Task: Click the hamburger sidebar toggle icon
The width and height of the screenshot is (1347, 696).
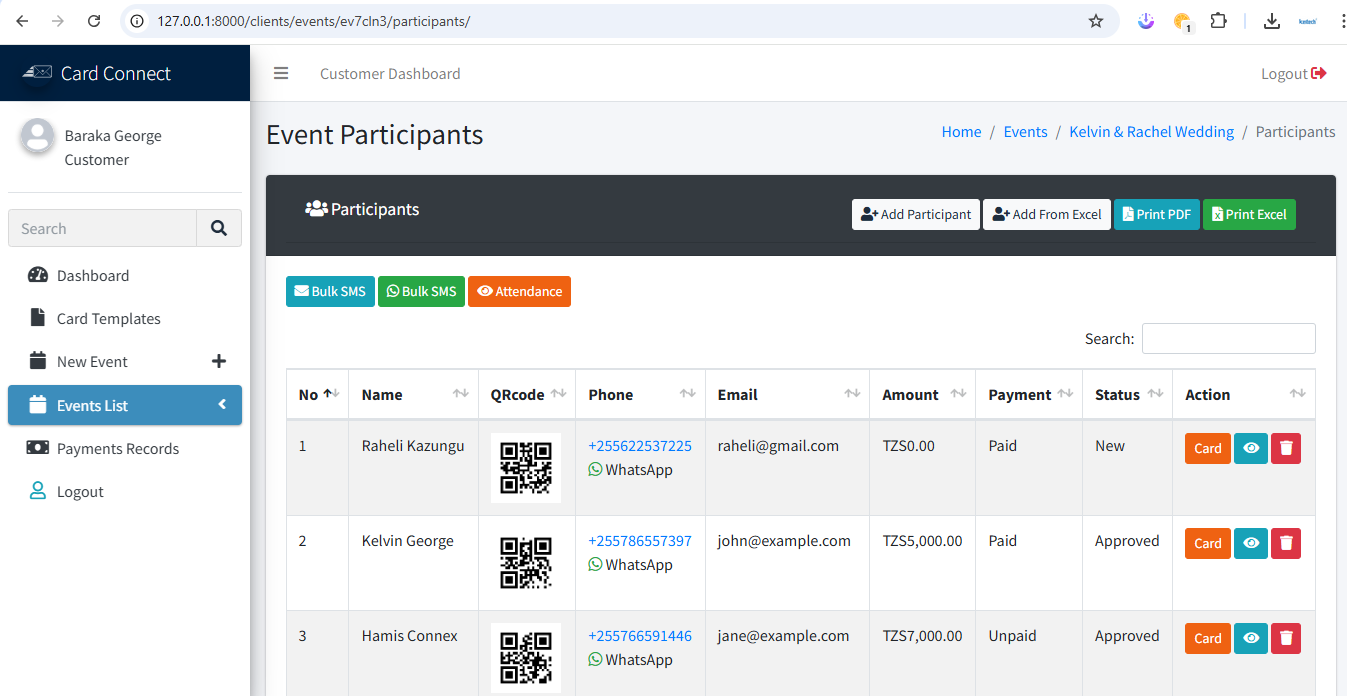Action: [281, 73]
